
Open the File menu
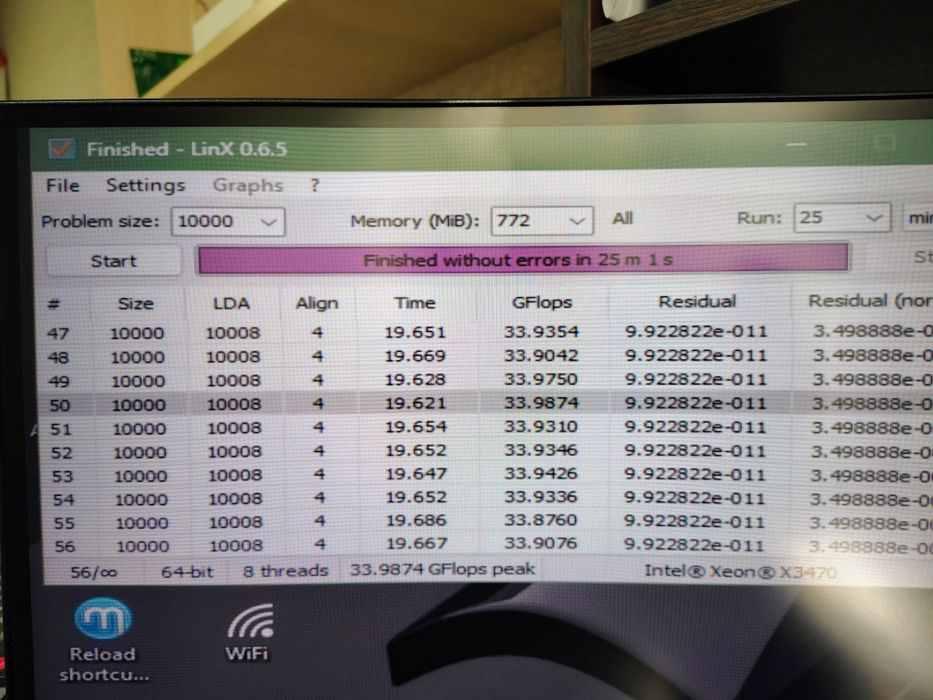(62, 186)
